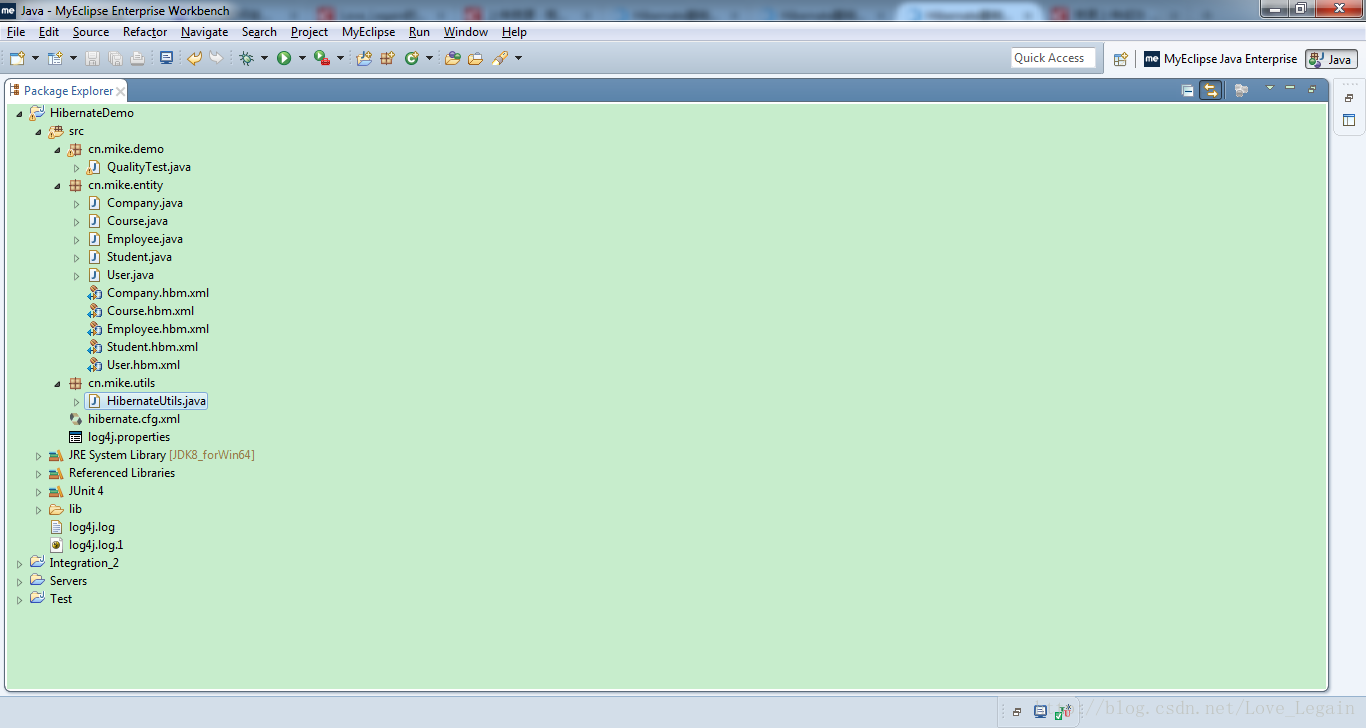The image size is (1366, 728).
Task: Expand JRE System Library node
Action: point(38,456)
